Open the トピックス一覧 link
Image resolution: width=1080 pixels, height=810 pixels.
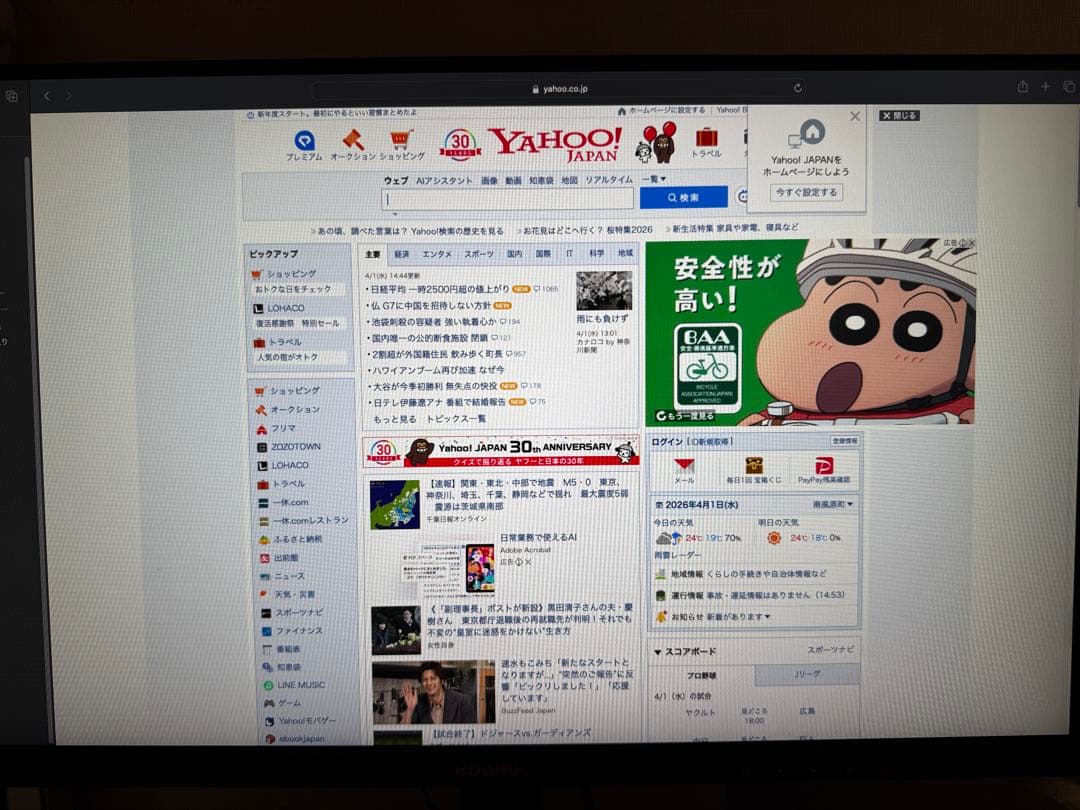[456, 419]
